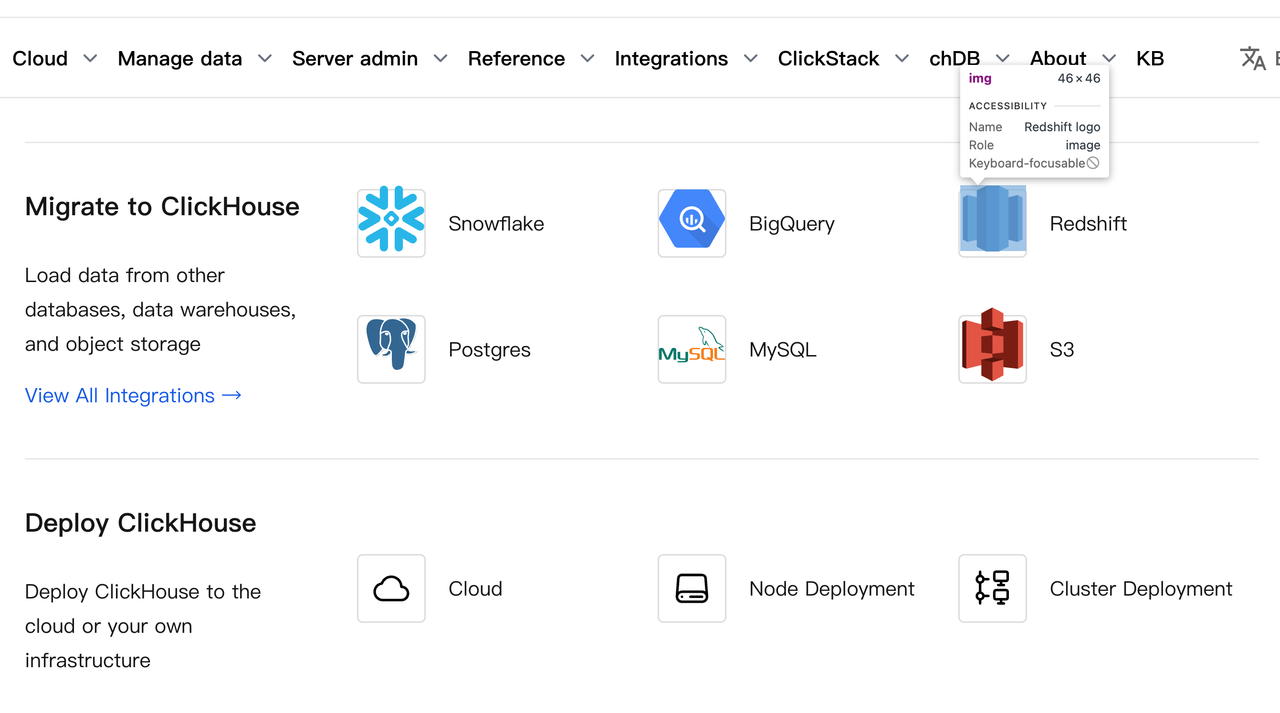Viewport: 1280px width, 713px height.
Task: Open the Cluster Deployment text link
Action: (1141, 589)
